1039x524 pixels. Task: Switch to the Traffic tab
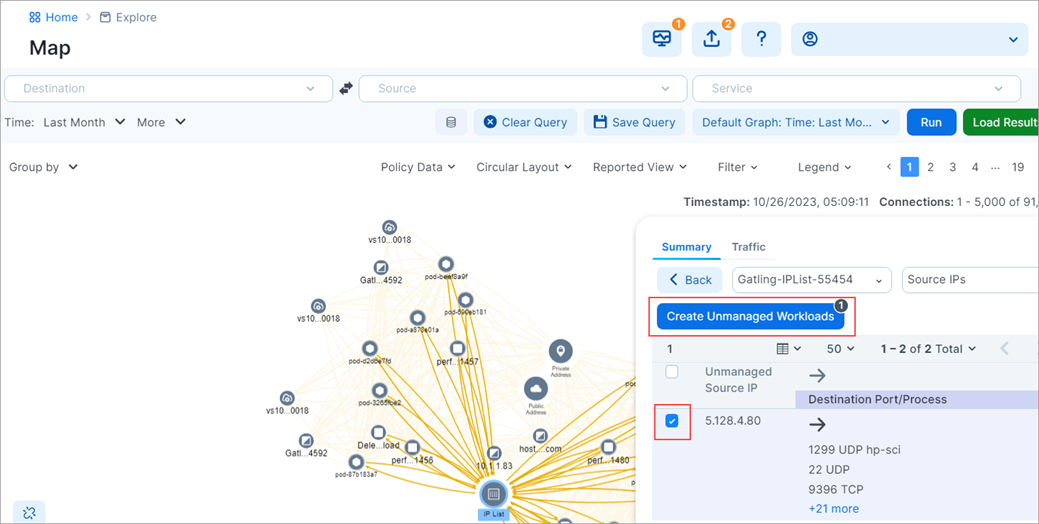(748, 247)
